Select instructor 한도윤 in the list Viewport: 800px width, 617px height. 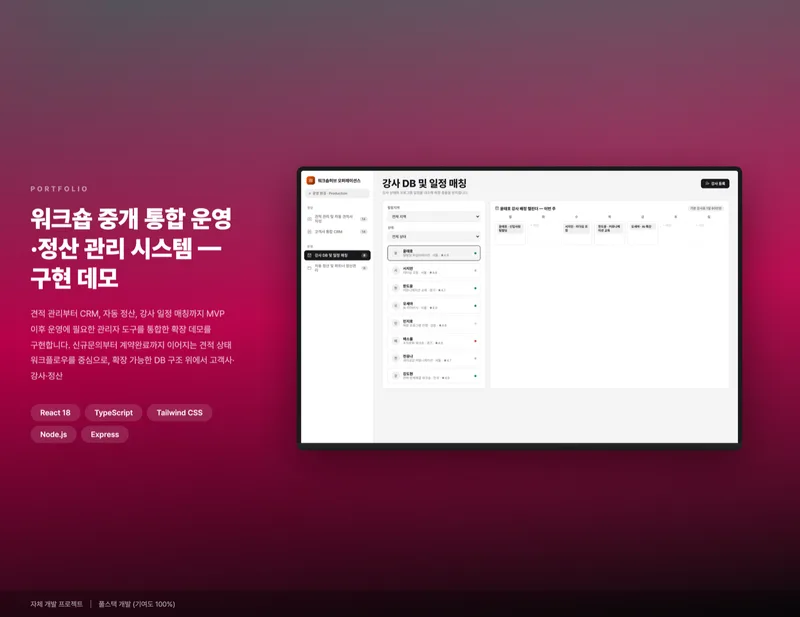point(434,288)
